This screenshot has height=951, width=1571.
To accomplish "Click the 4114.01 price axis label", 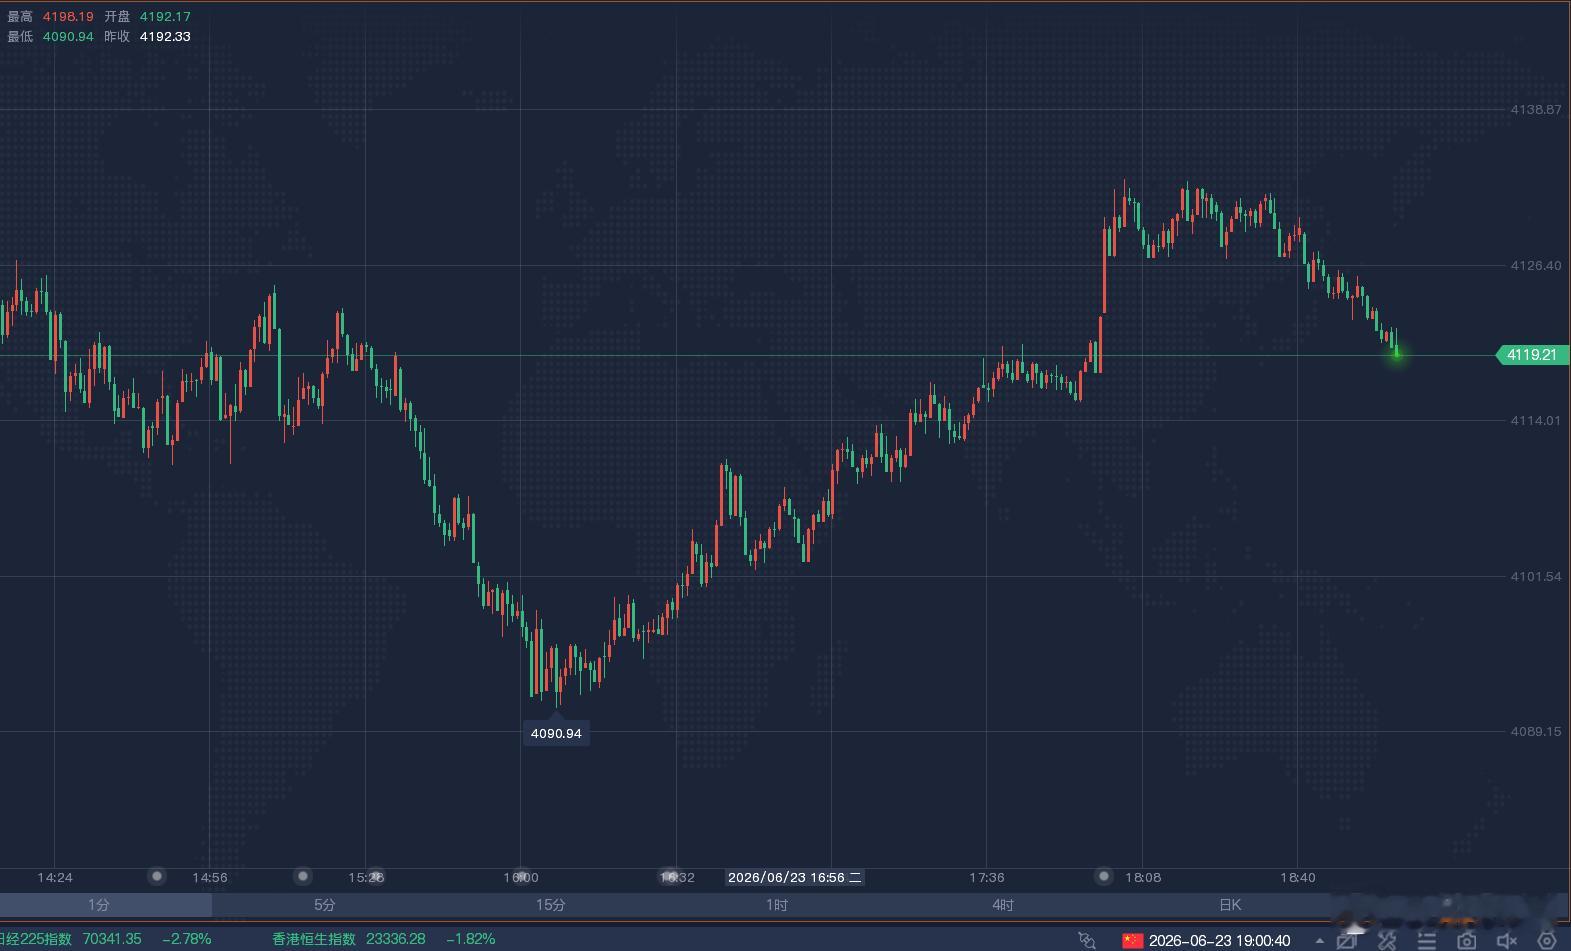I will [x=1535, y=420].
